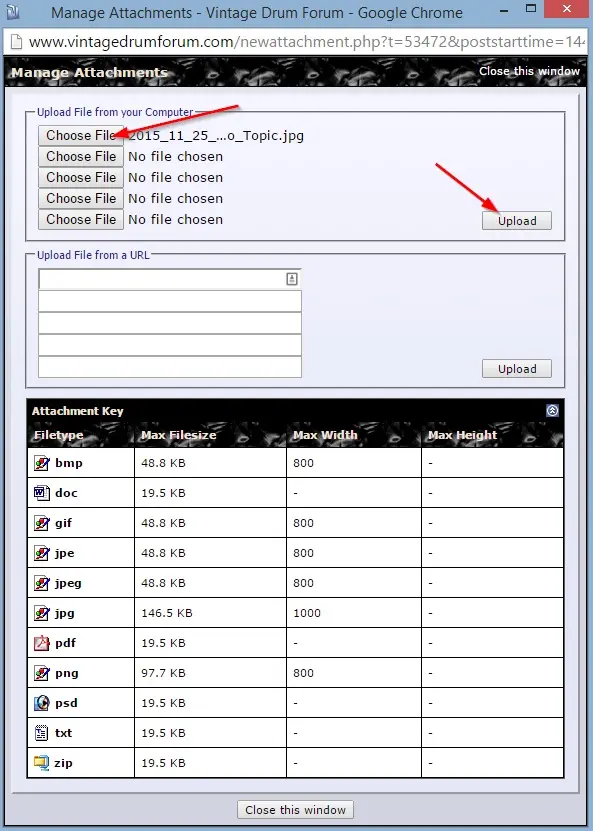Screen dimensions: 593x831
Task: Upload files from the entered URLs
Action: (517, 368)
